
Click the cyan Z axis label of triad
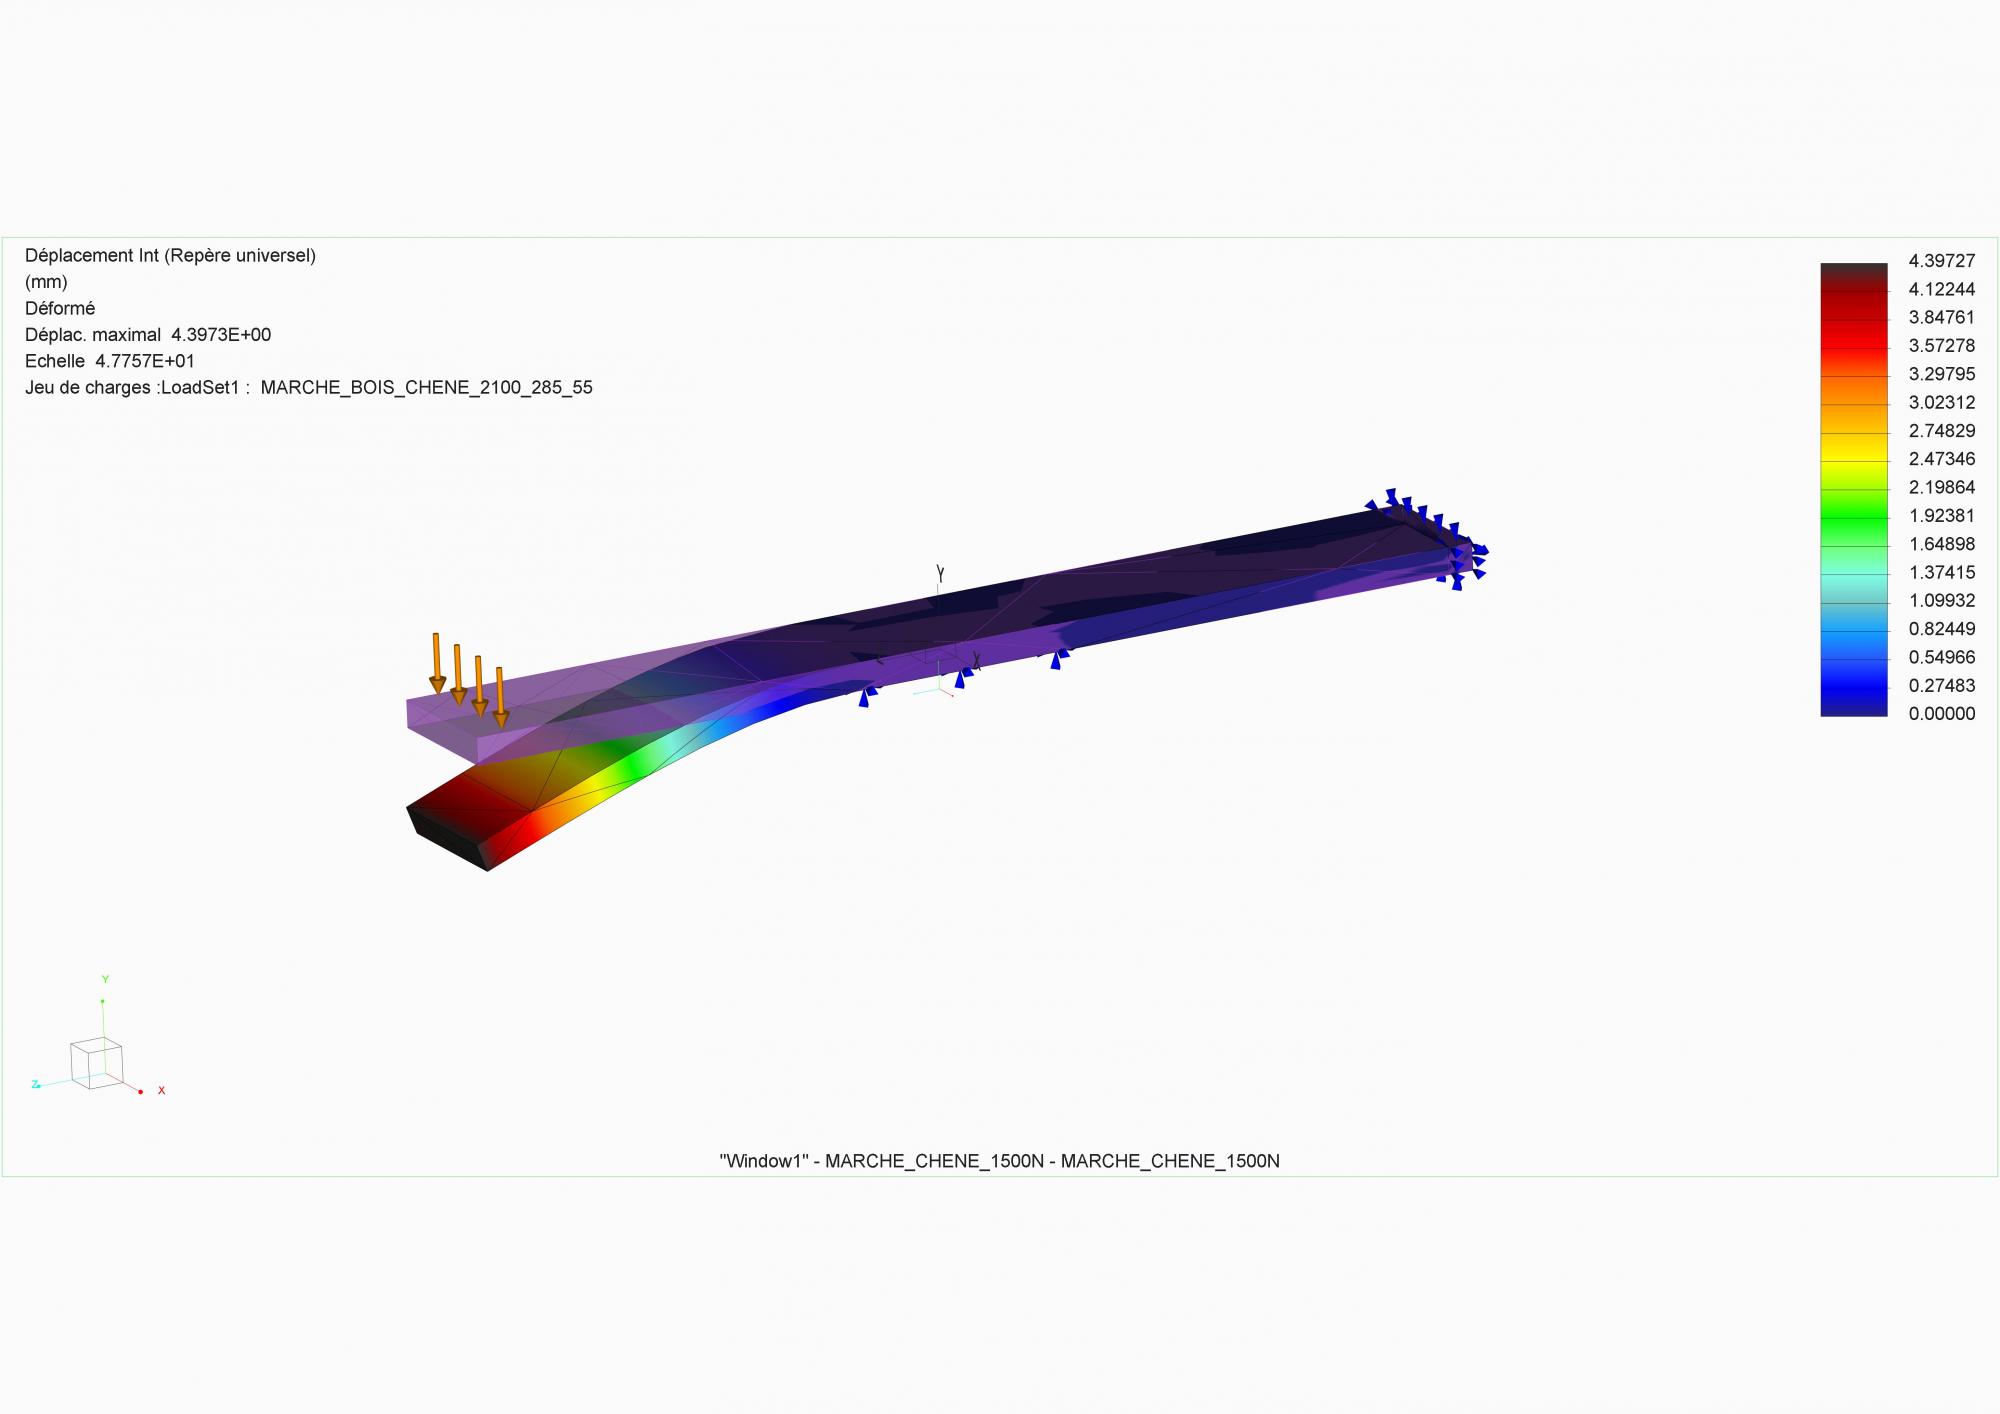35,1084
